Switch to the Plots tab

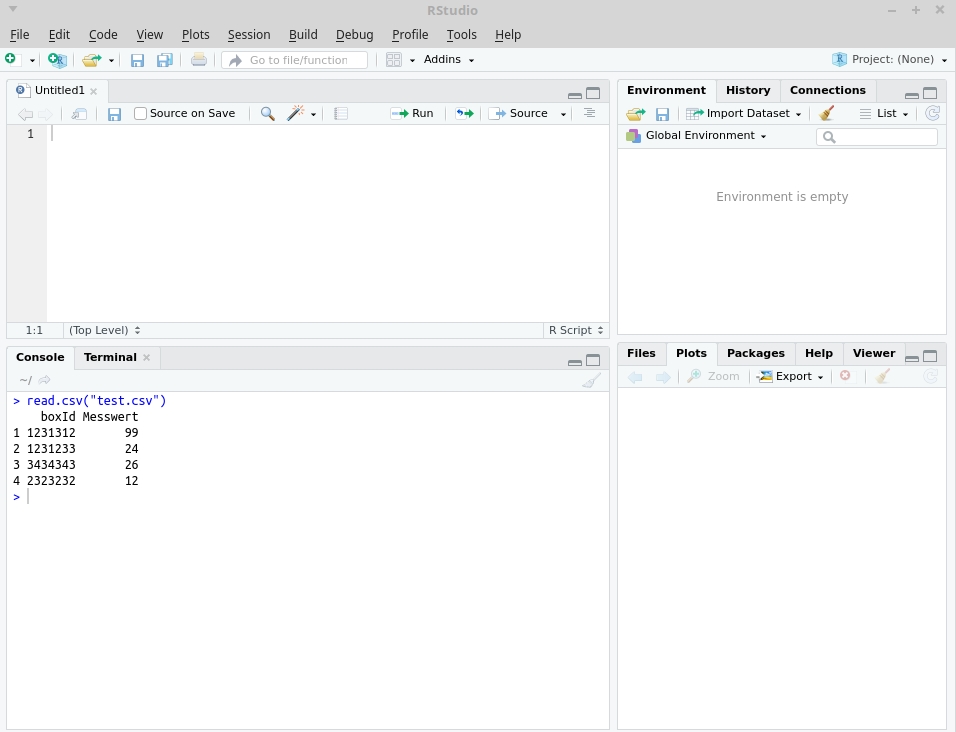pyautogui.click(x=691, y=354)
